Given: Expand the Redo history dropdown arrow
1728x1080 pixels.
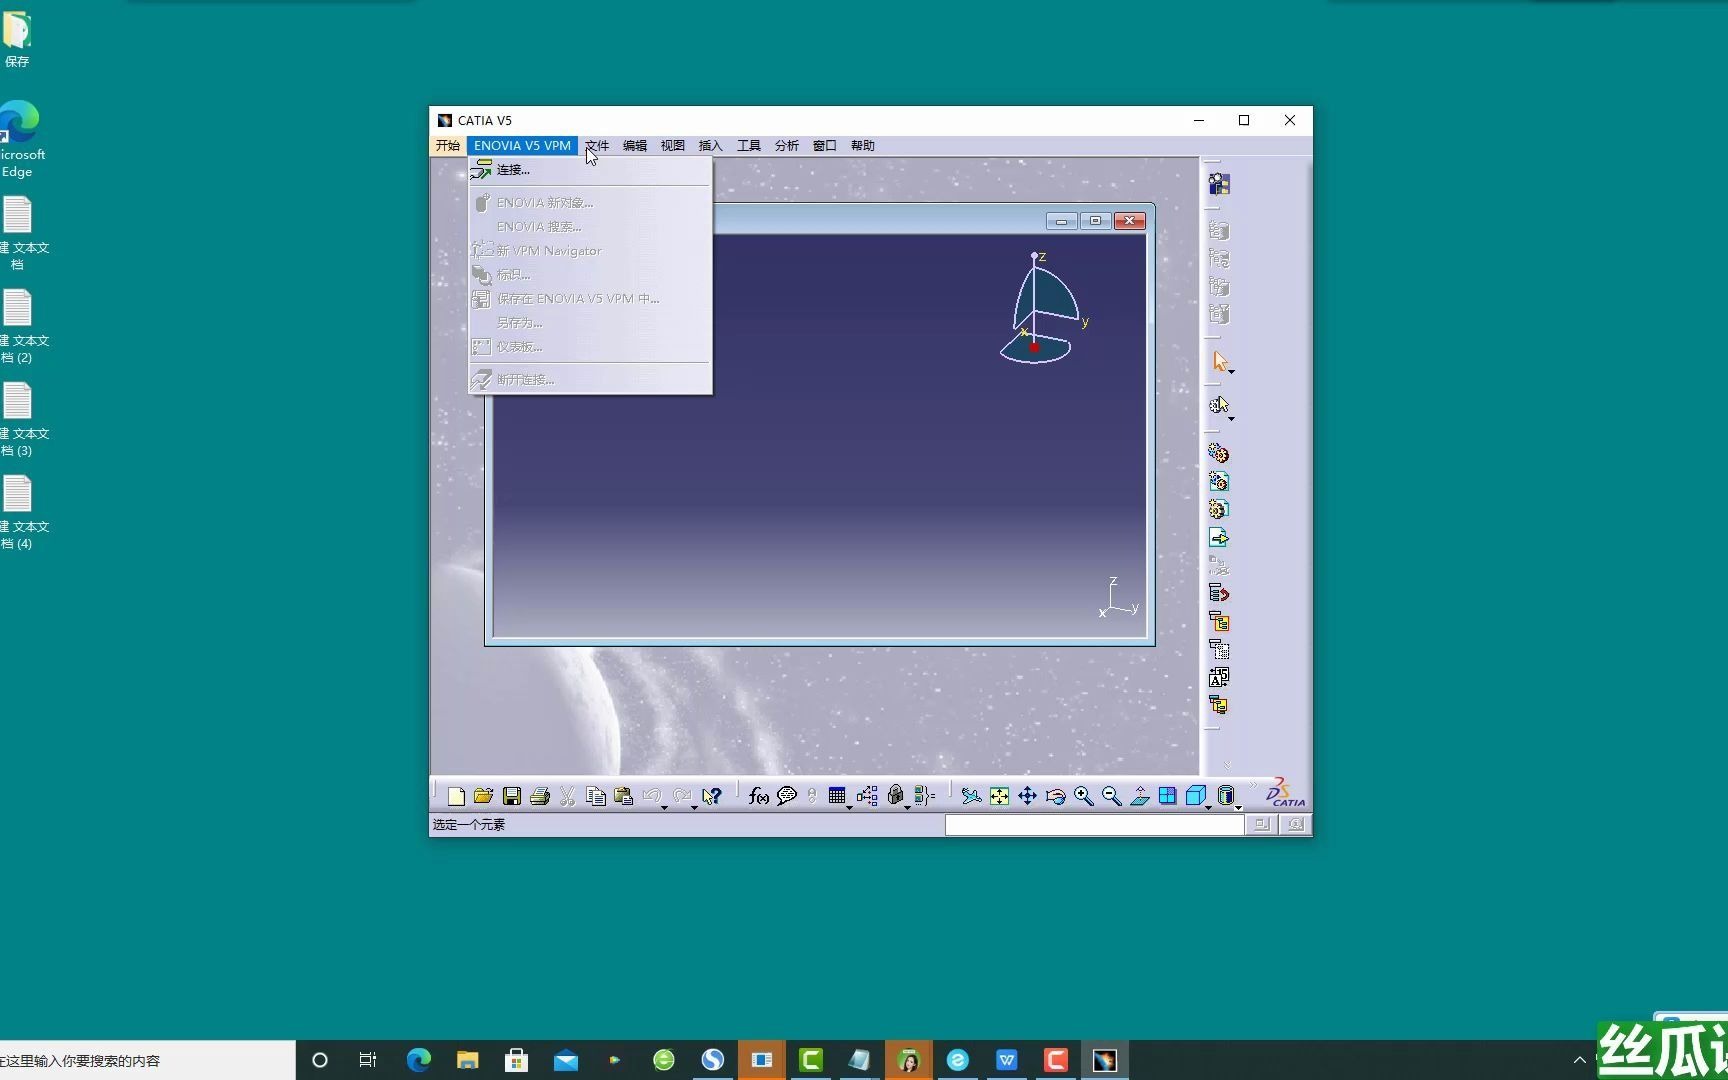Looking at the screenshot, I should (x=694, y=807).
